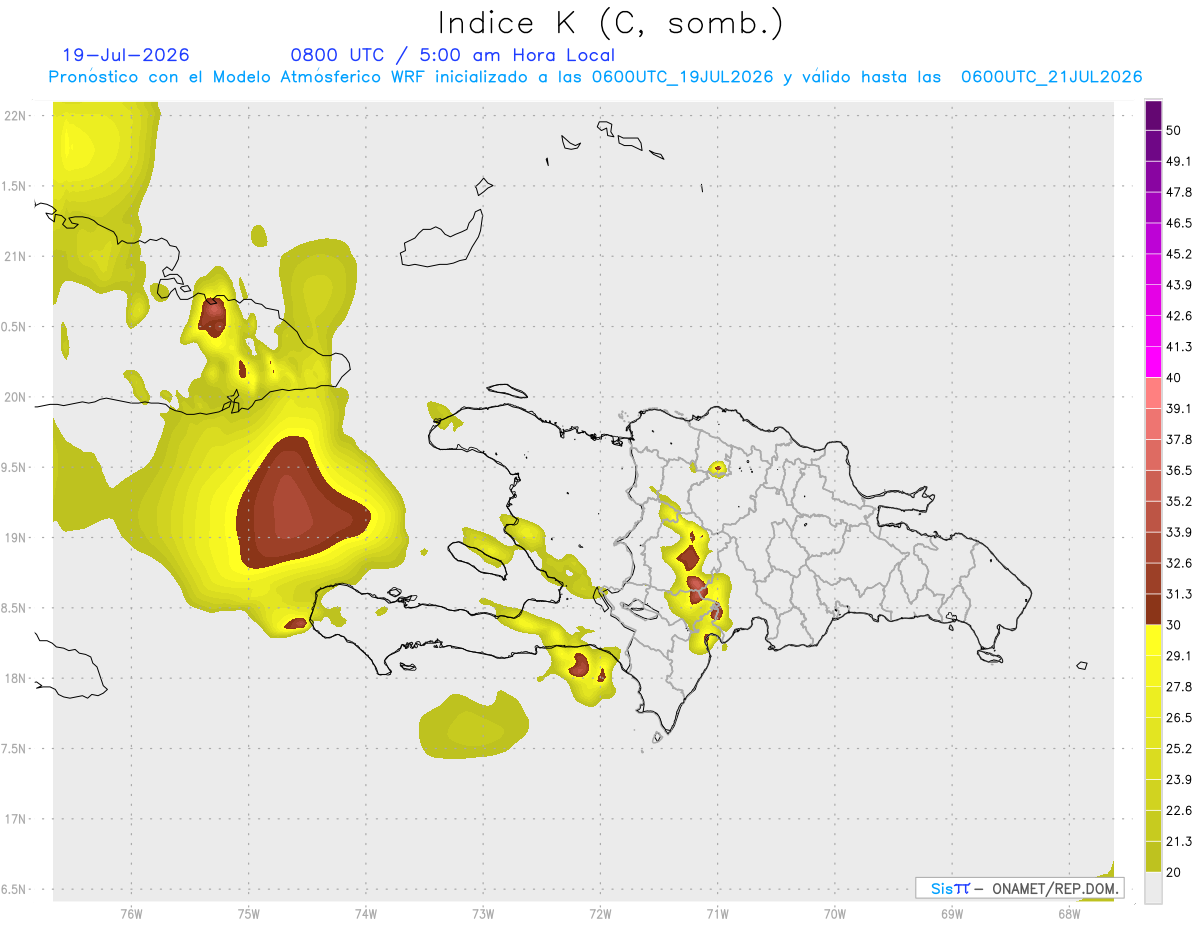Click the '19N' latitude label
Viewport: 1200px width, 927px height.
tap(15, 538)
